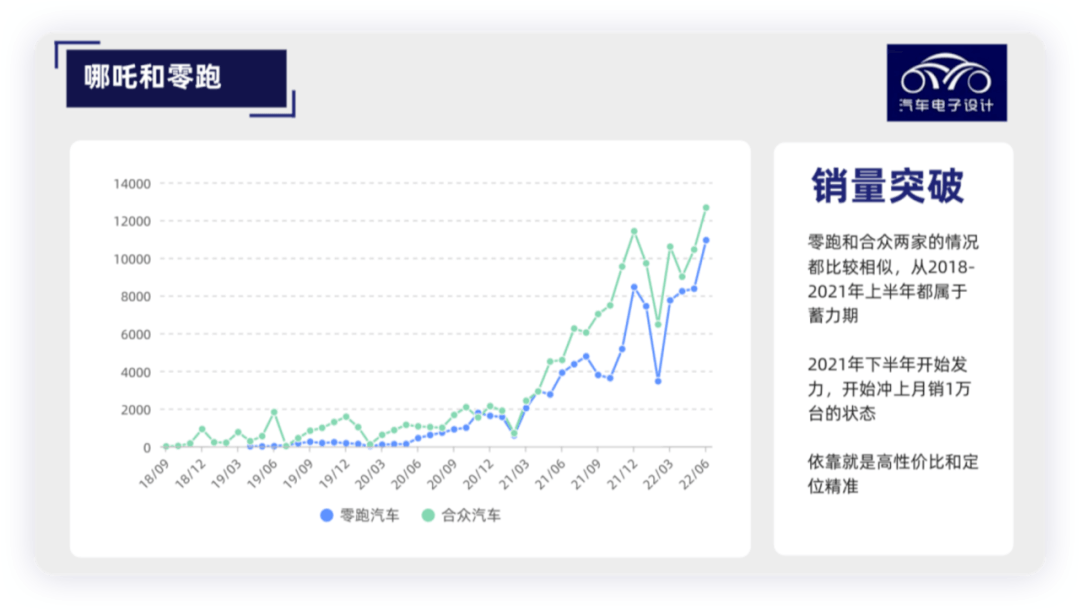Click the green data point at 21/12
Image resolution: width=1080 pixels, height=611 pixels.
[634, 231]
